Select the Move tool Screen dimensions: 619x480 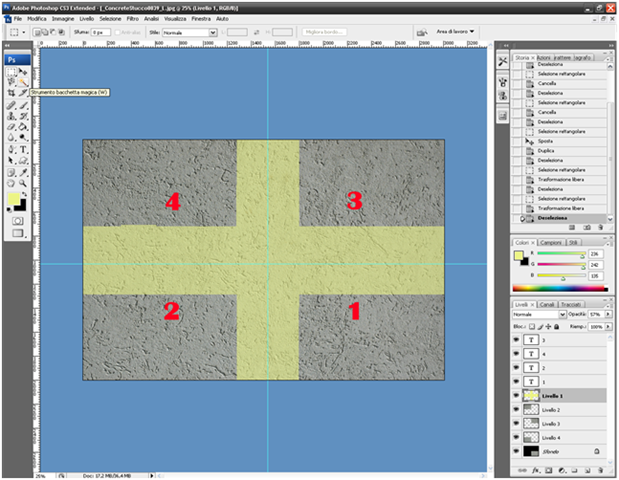22,70
